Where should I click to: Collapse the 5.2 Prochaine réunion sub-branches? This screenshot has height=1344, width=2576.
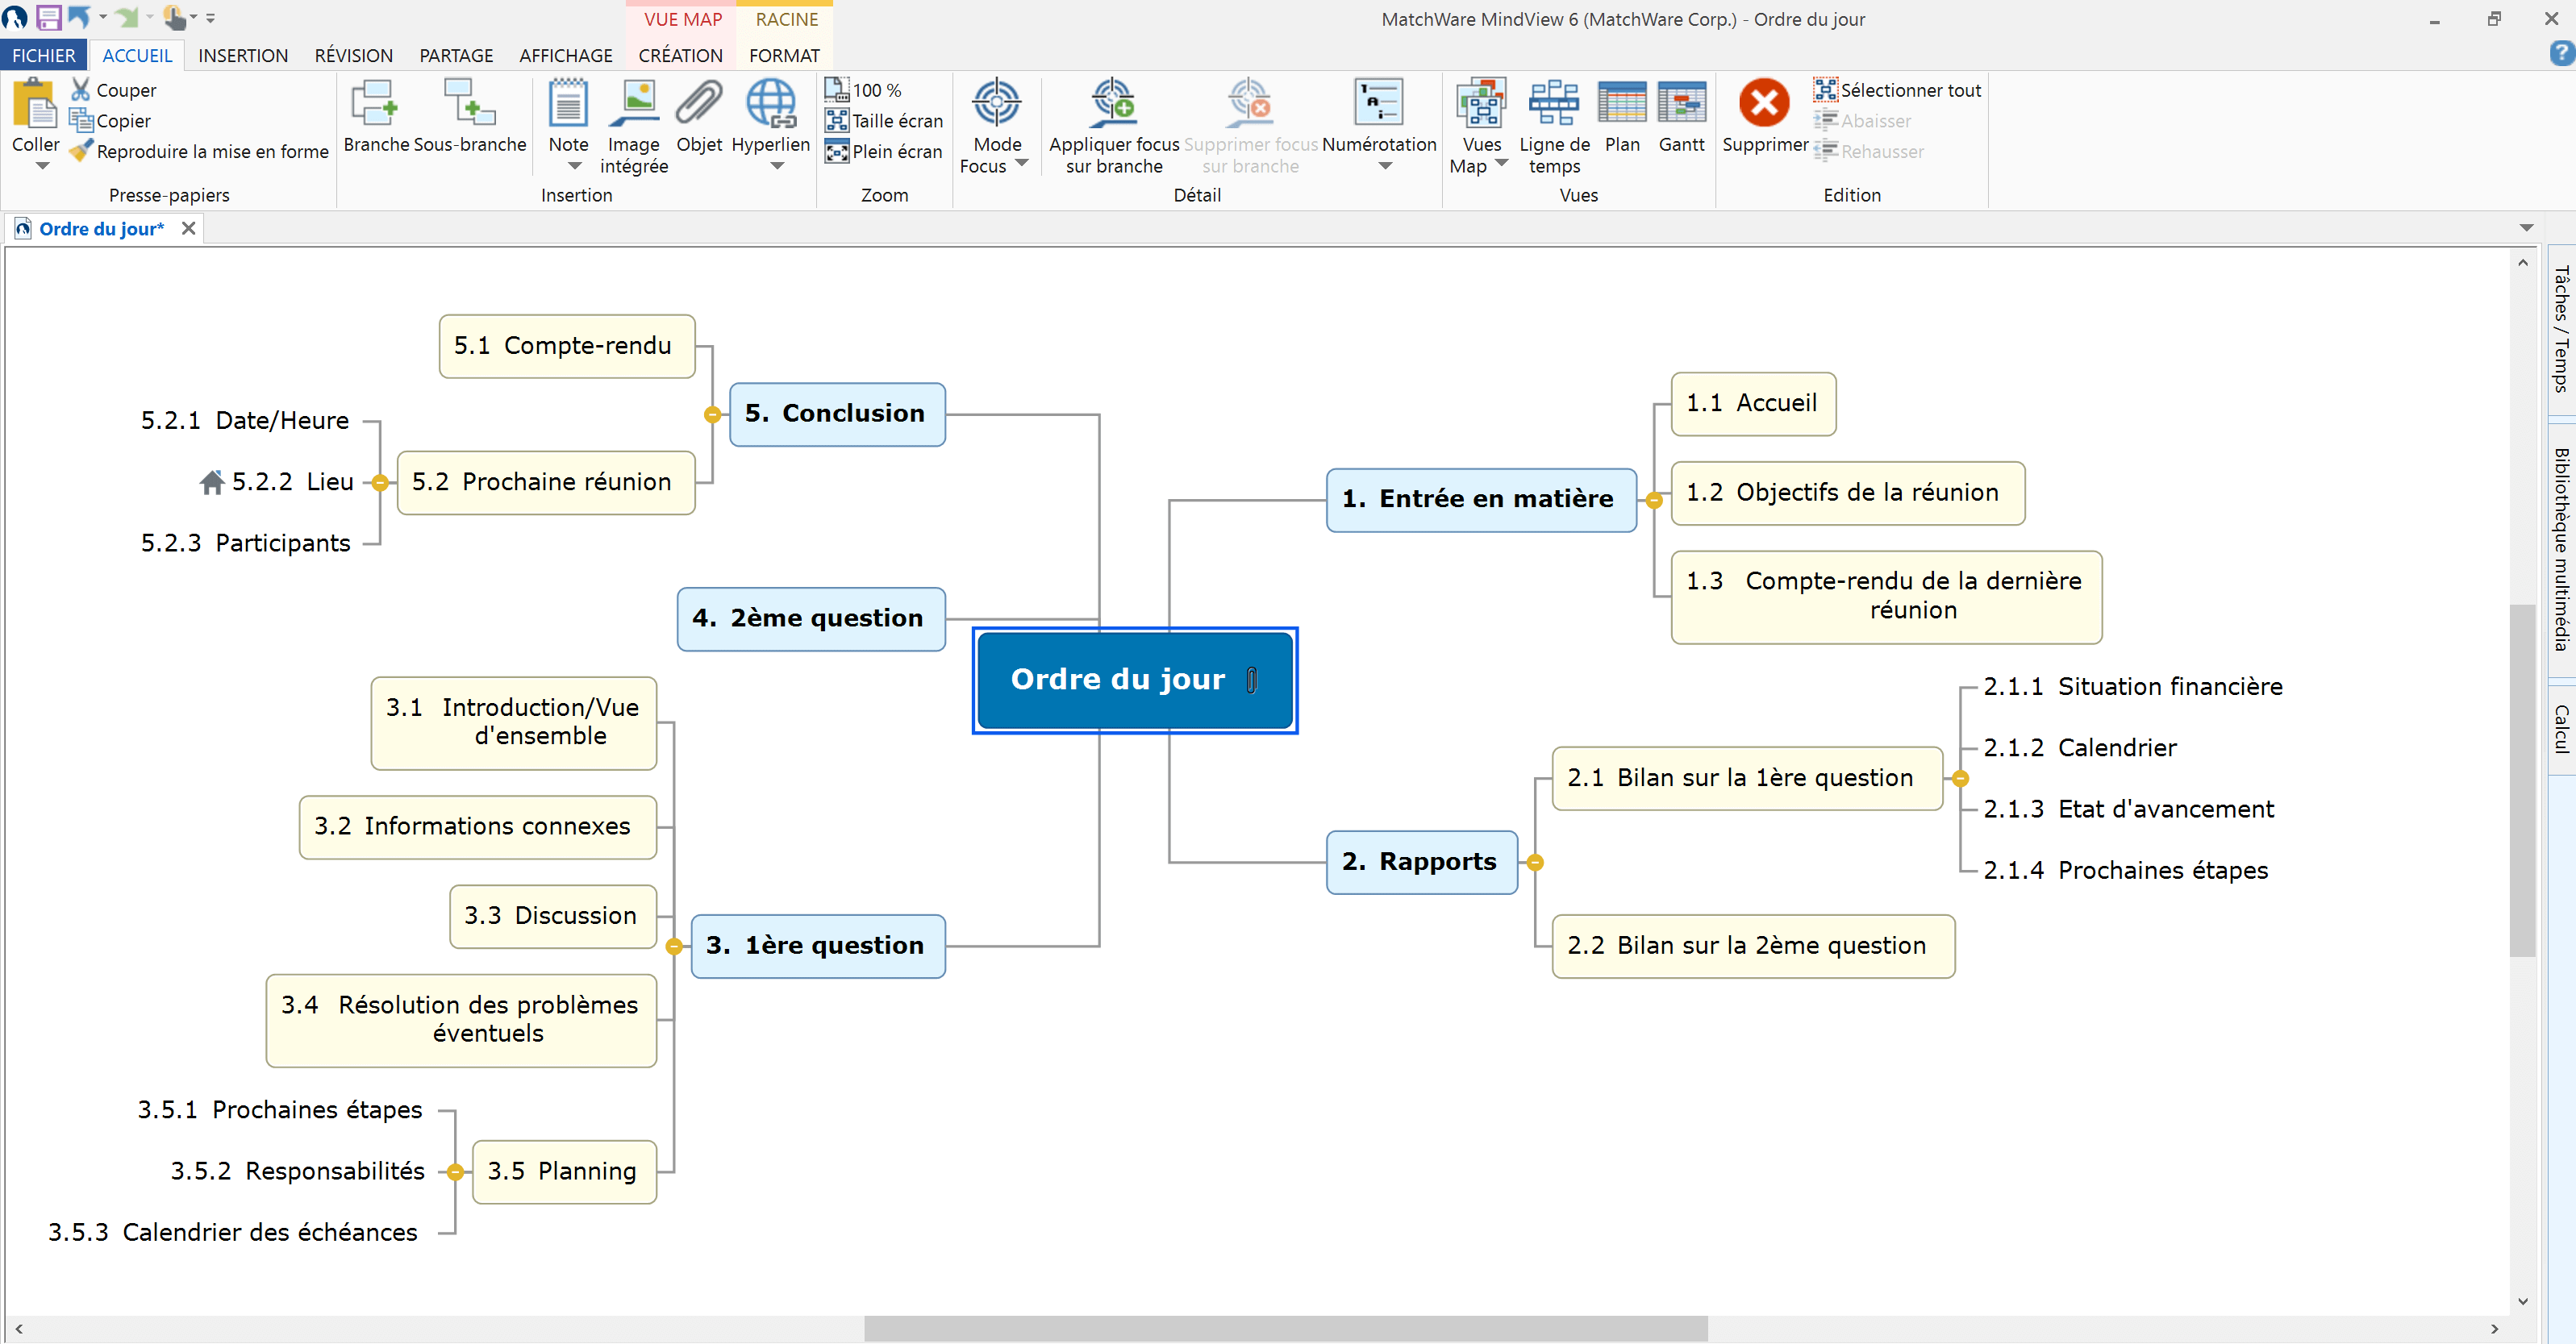380,483
